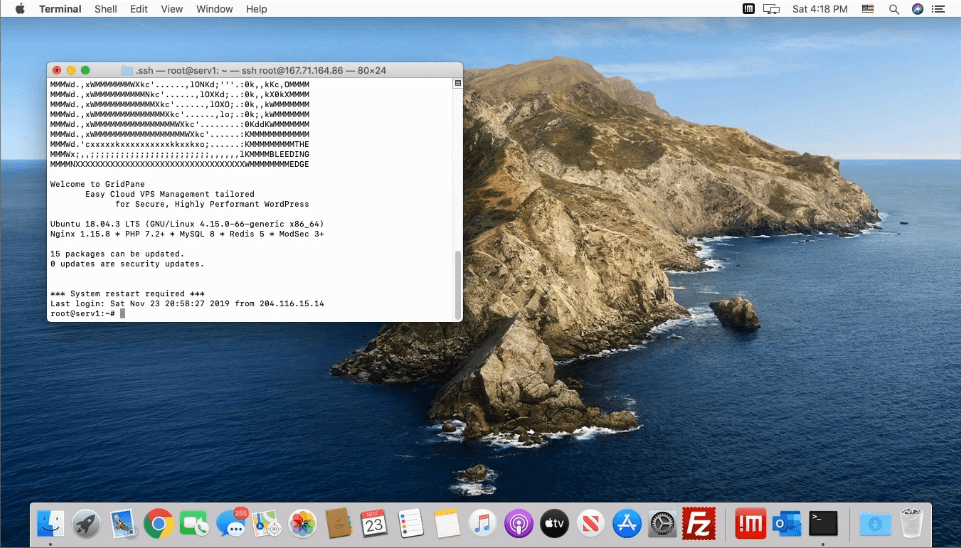Zoom Terminal window with green button
The height and width of the screenshot is (548, 961).
(85, 70)
